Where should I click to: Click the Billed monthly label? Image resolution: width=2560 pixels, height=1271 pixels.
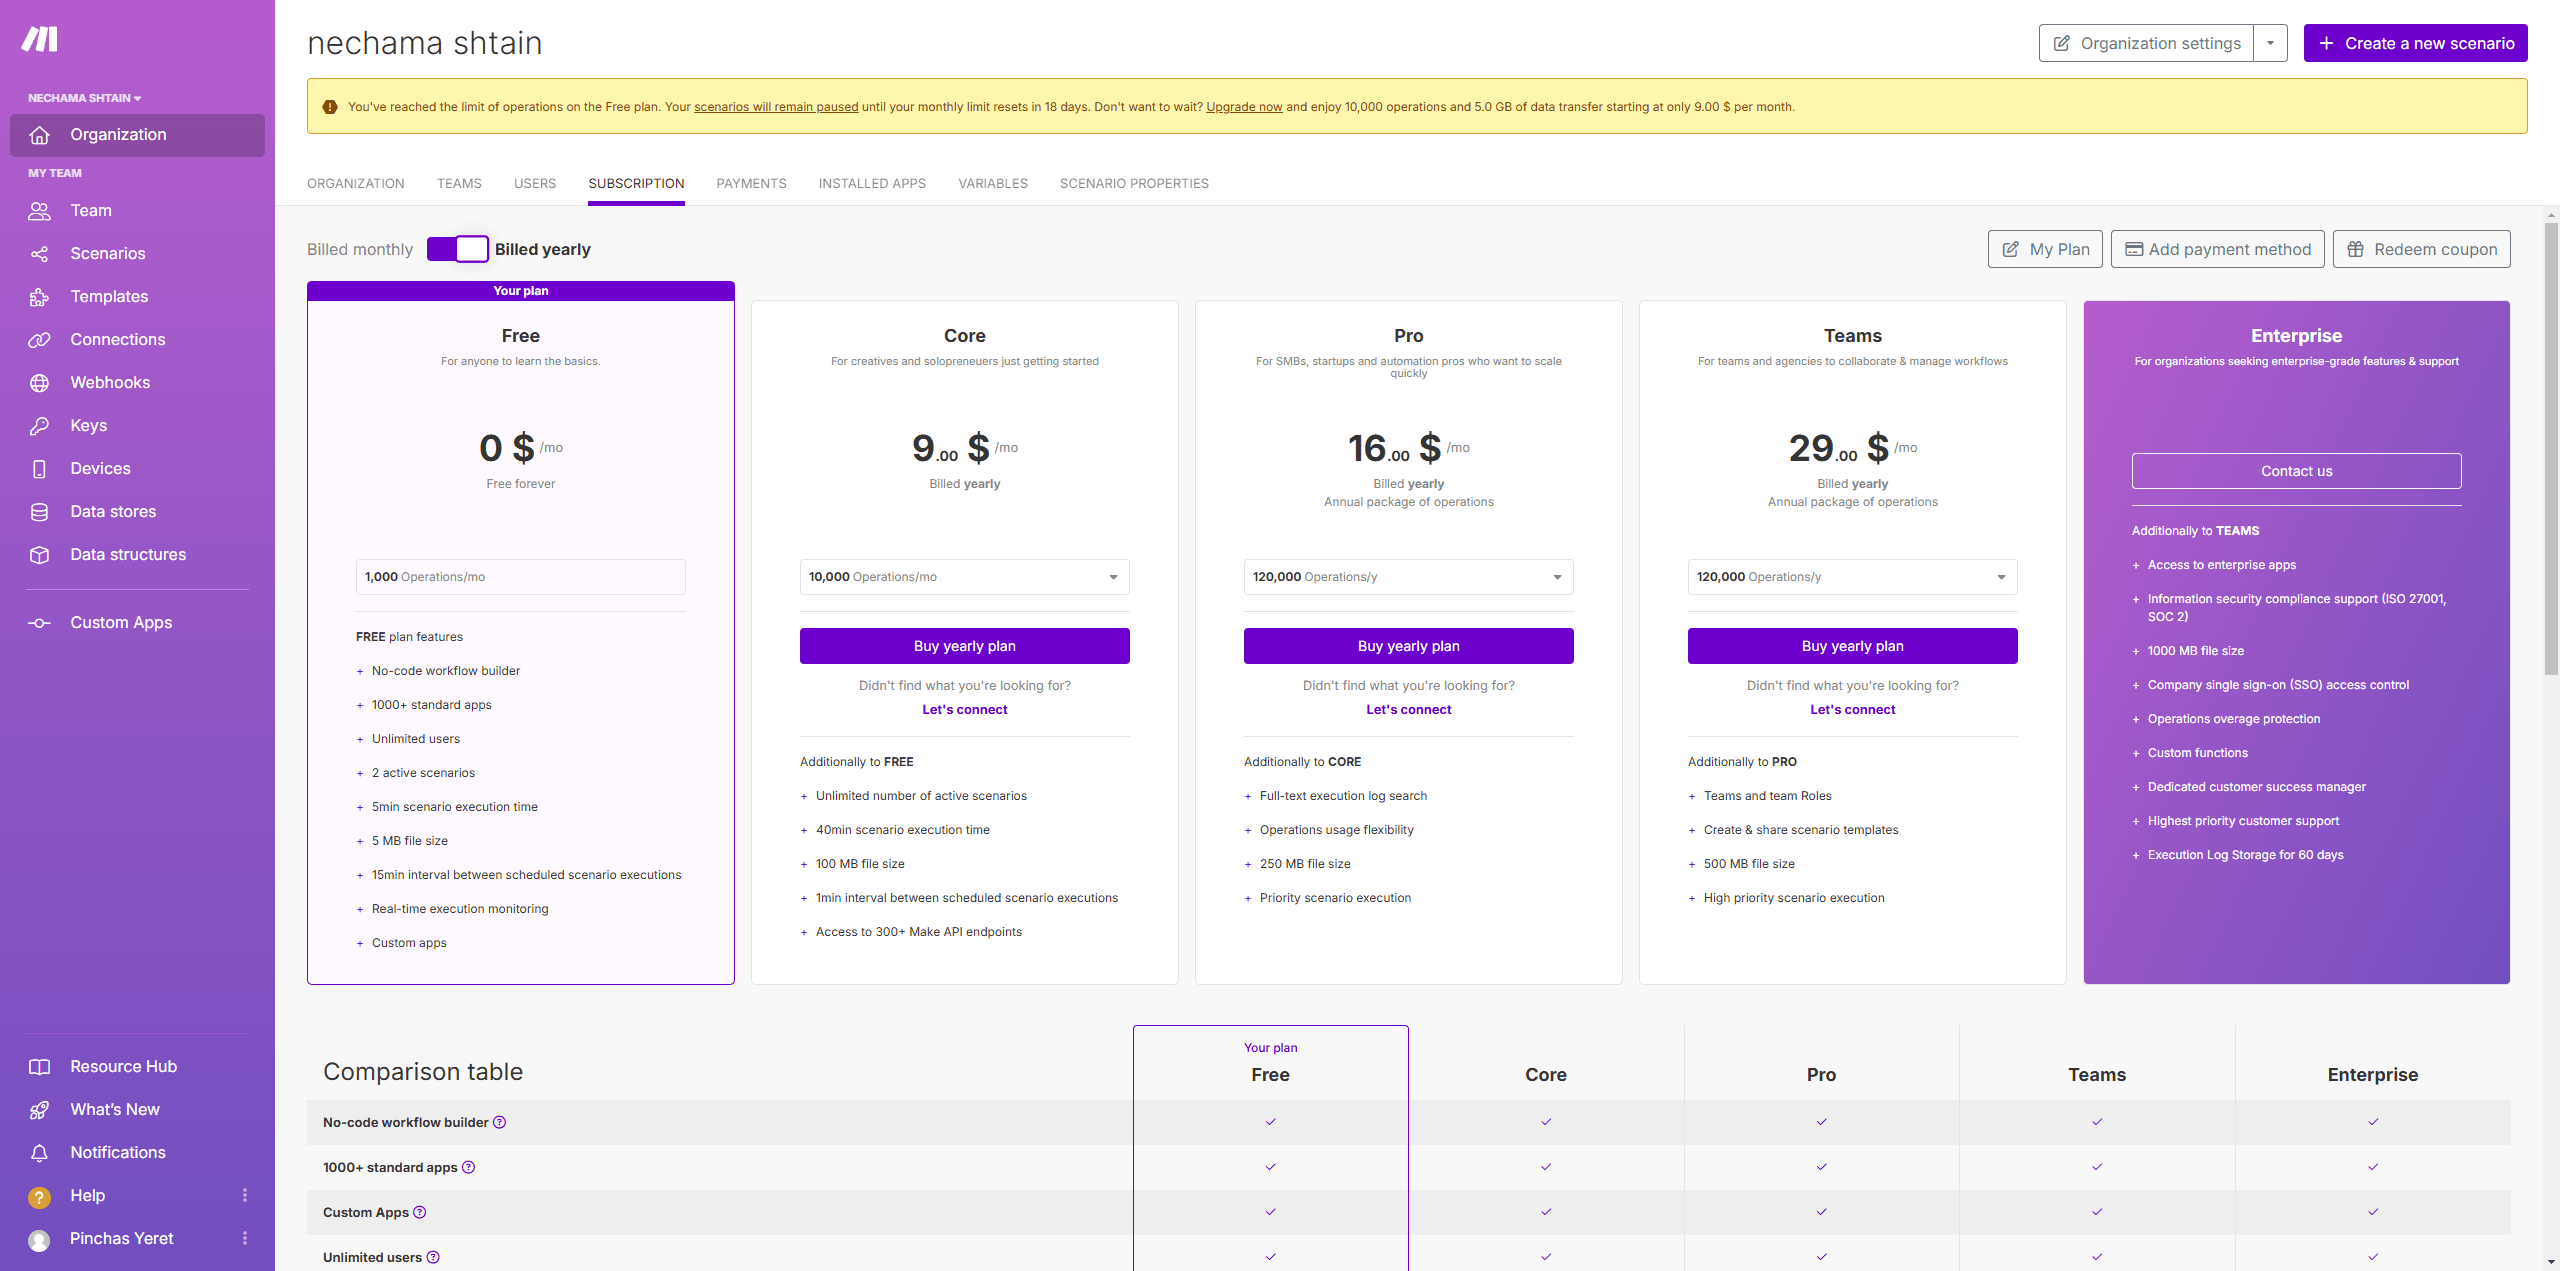pyautogui.click(x=360, y=249)
